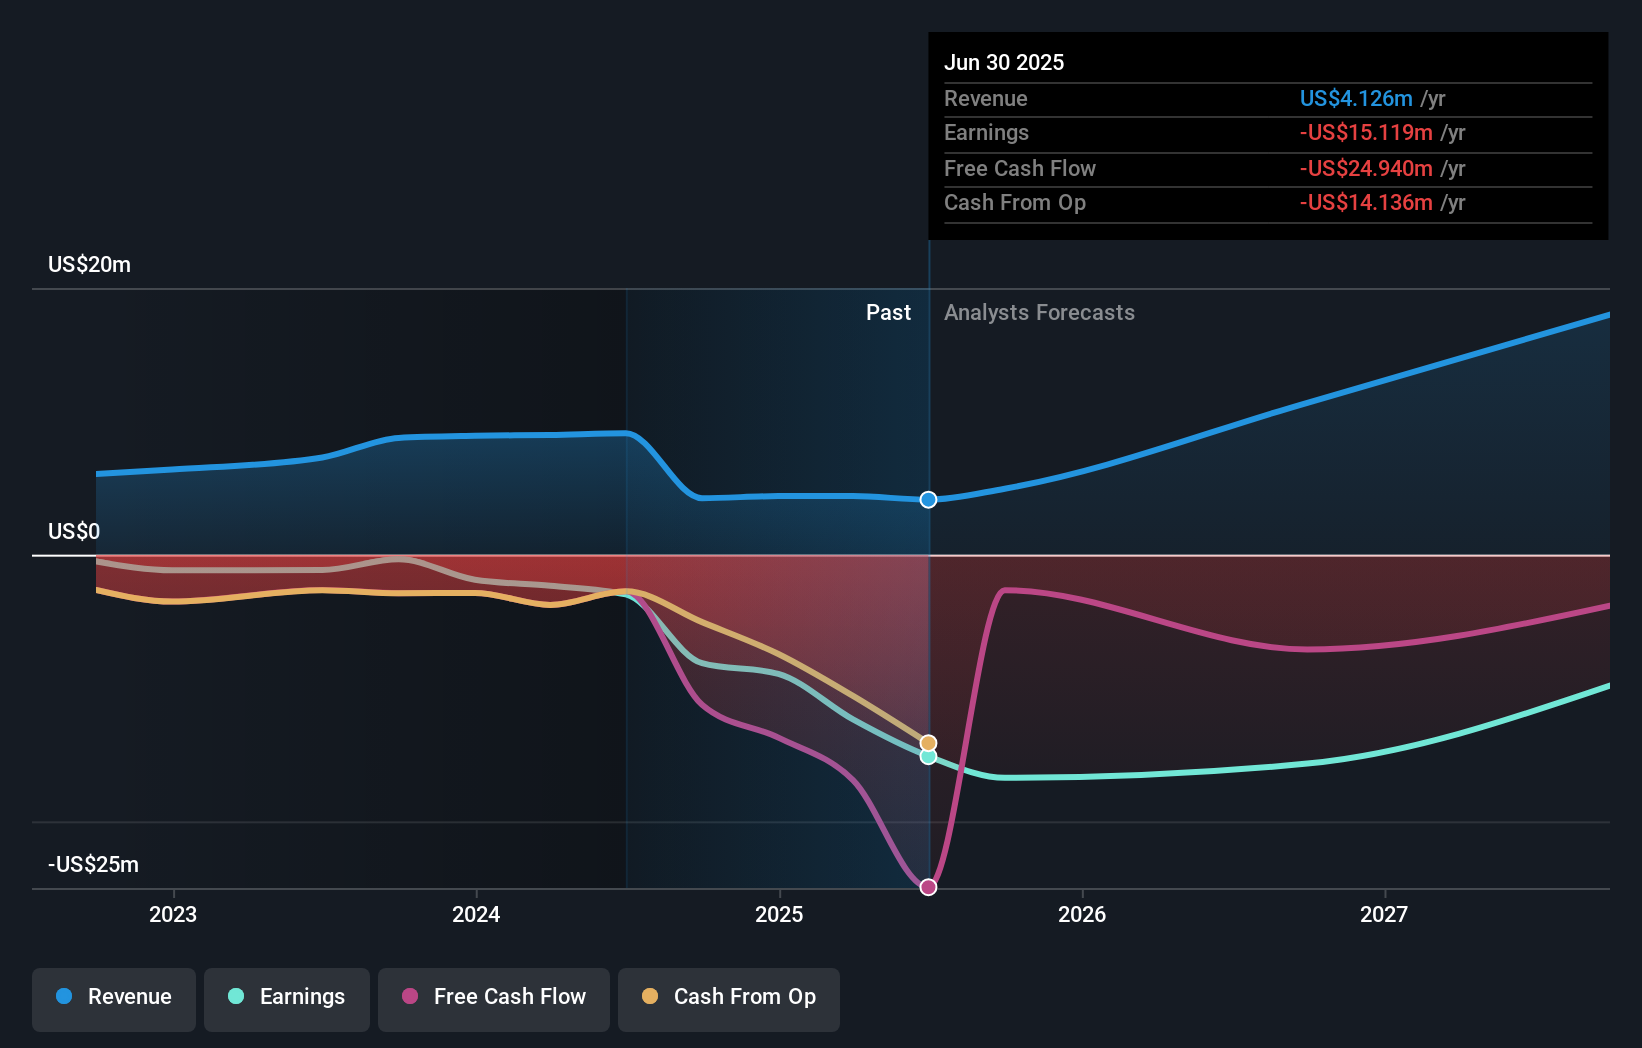Toggle the Cash From Op series visibility

point(728,997)
